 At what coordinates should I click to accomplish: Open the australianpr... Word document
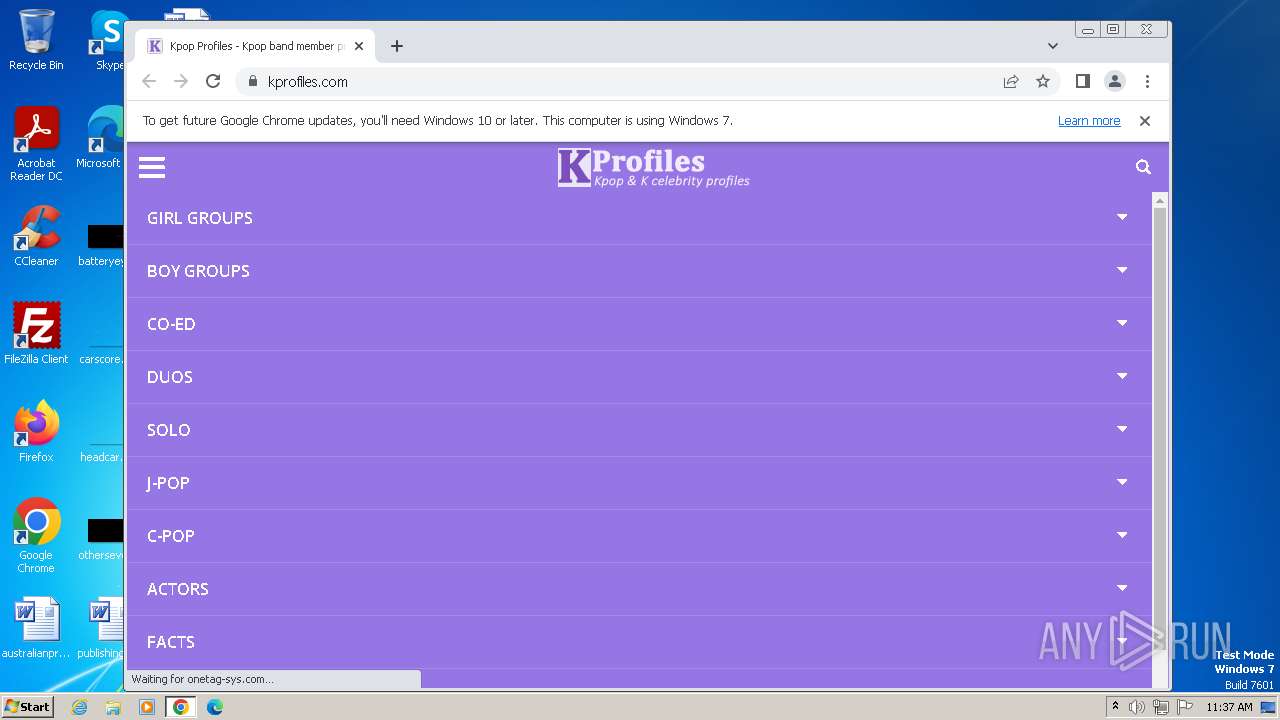click(x=36, y=628)
